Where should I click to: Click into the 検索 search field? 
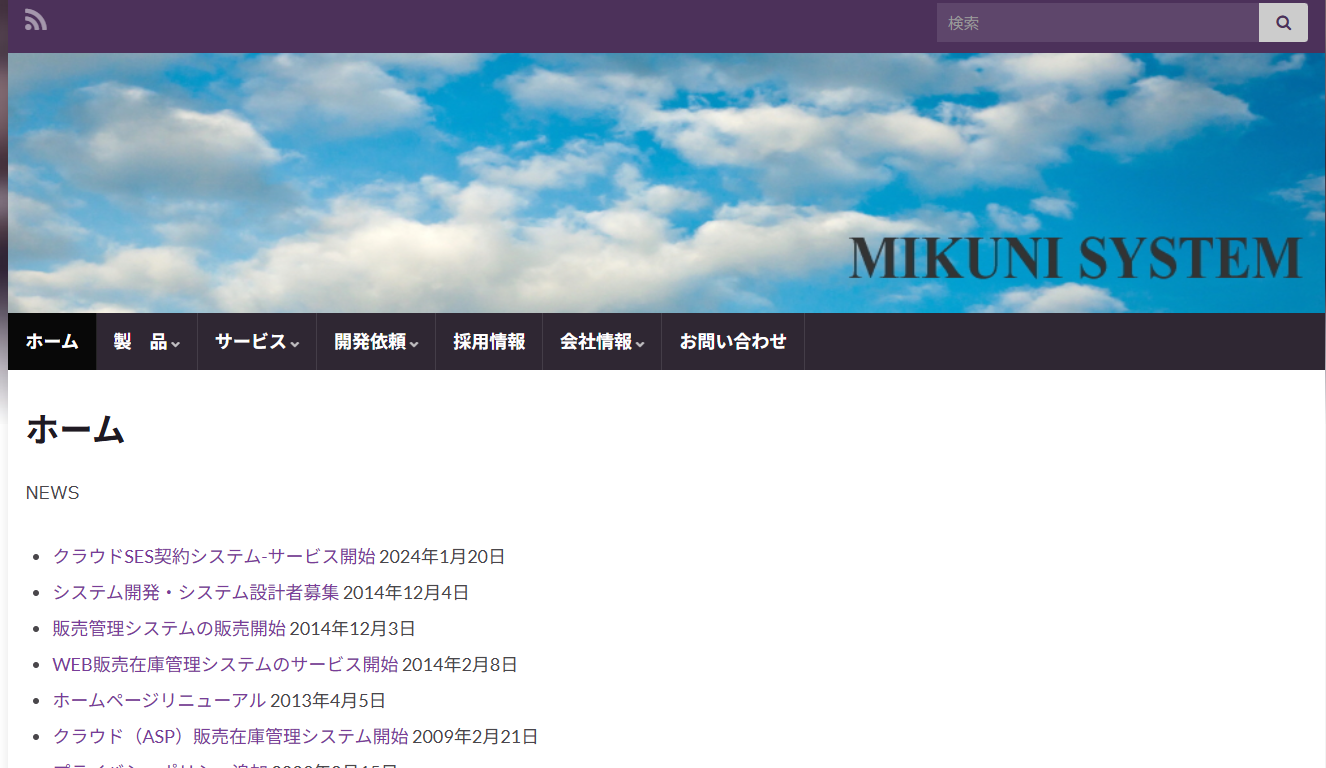tap(1096, 23)
